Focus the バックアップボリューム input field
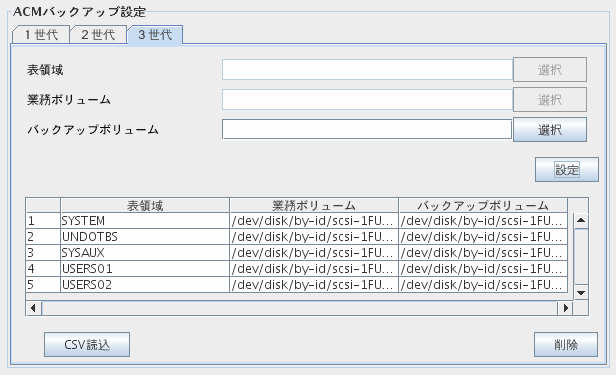The image size is (616, 375). (367, 129)
